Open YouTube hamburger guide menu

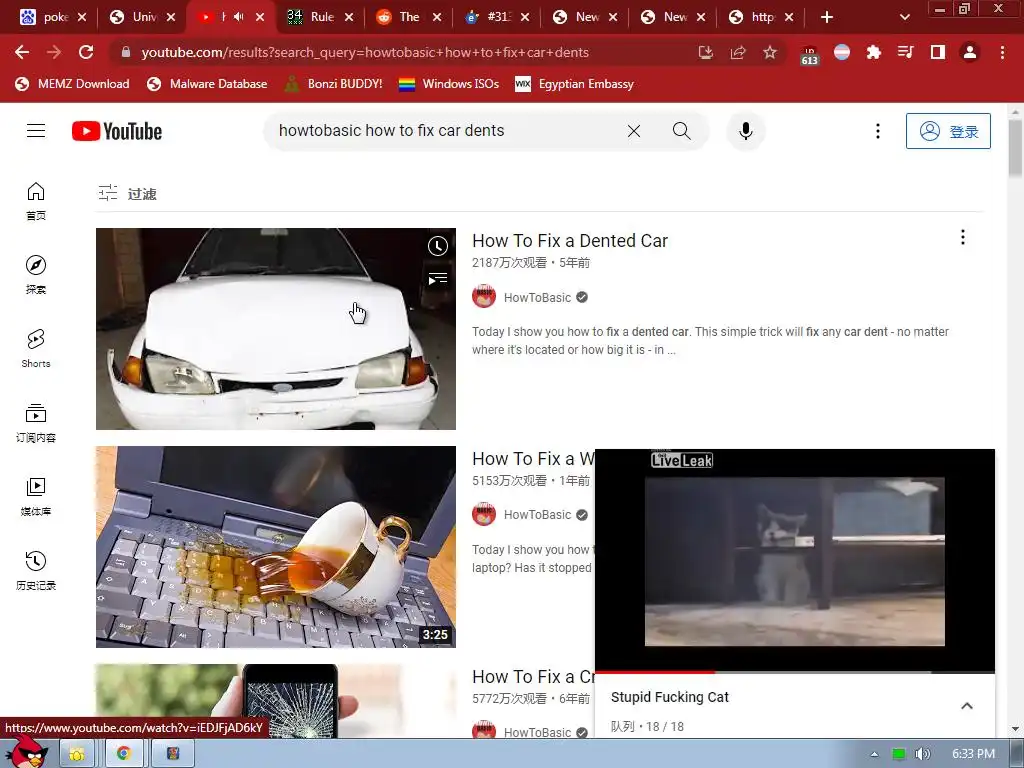coord(36,131)
